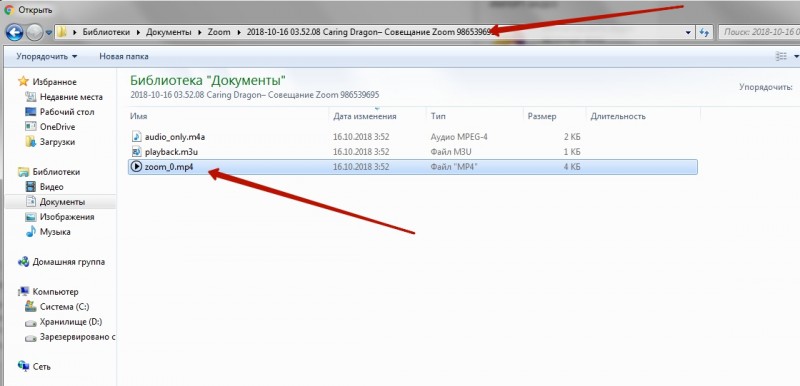The image size is (800, 386).
Task: Open the Хранилище (D:) drive
Action: pos(71,322)
